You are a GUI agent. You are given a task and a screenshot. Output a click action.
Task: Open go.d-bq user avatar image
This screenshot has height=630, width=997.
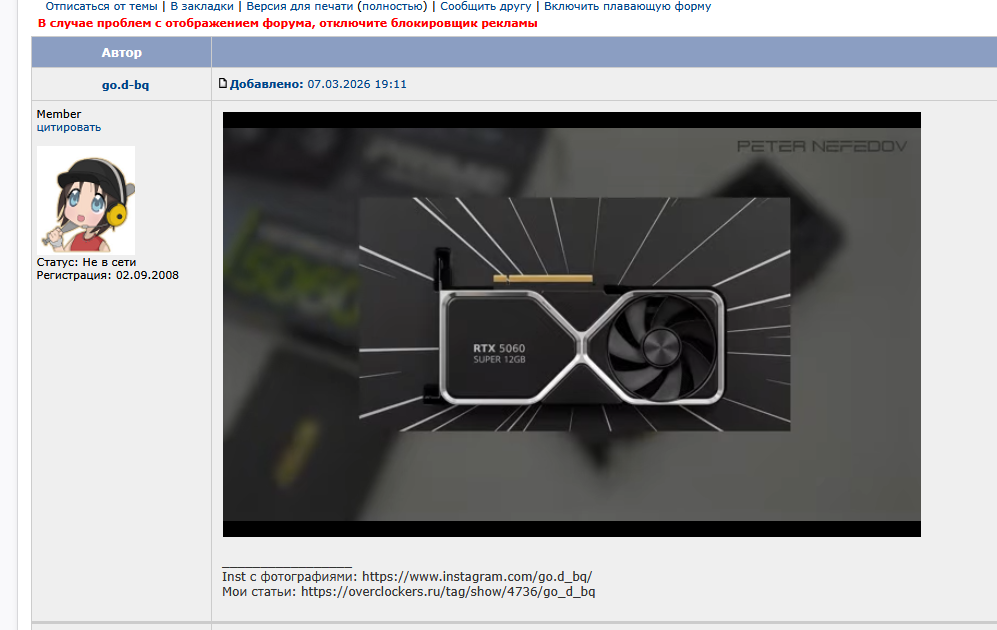click(x=86, y=200)
